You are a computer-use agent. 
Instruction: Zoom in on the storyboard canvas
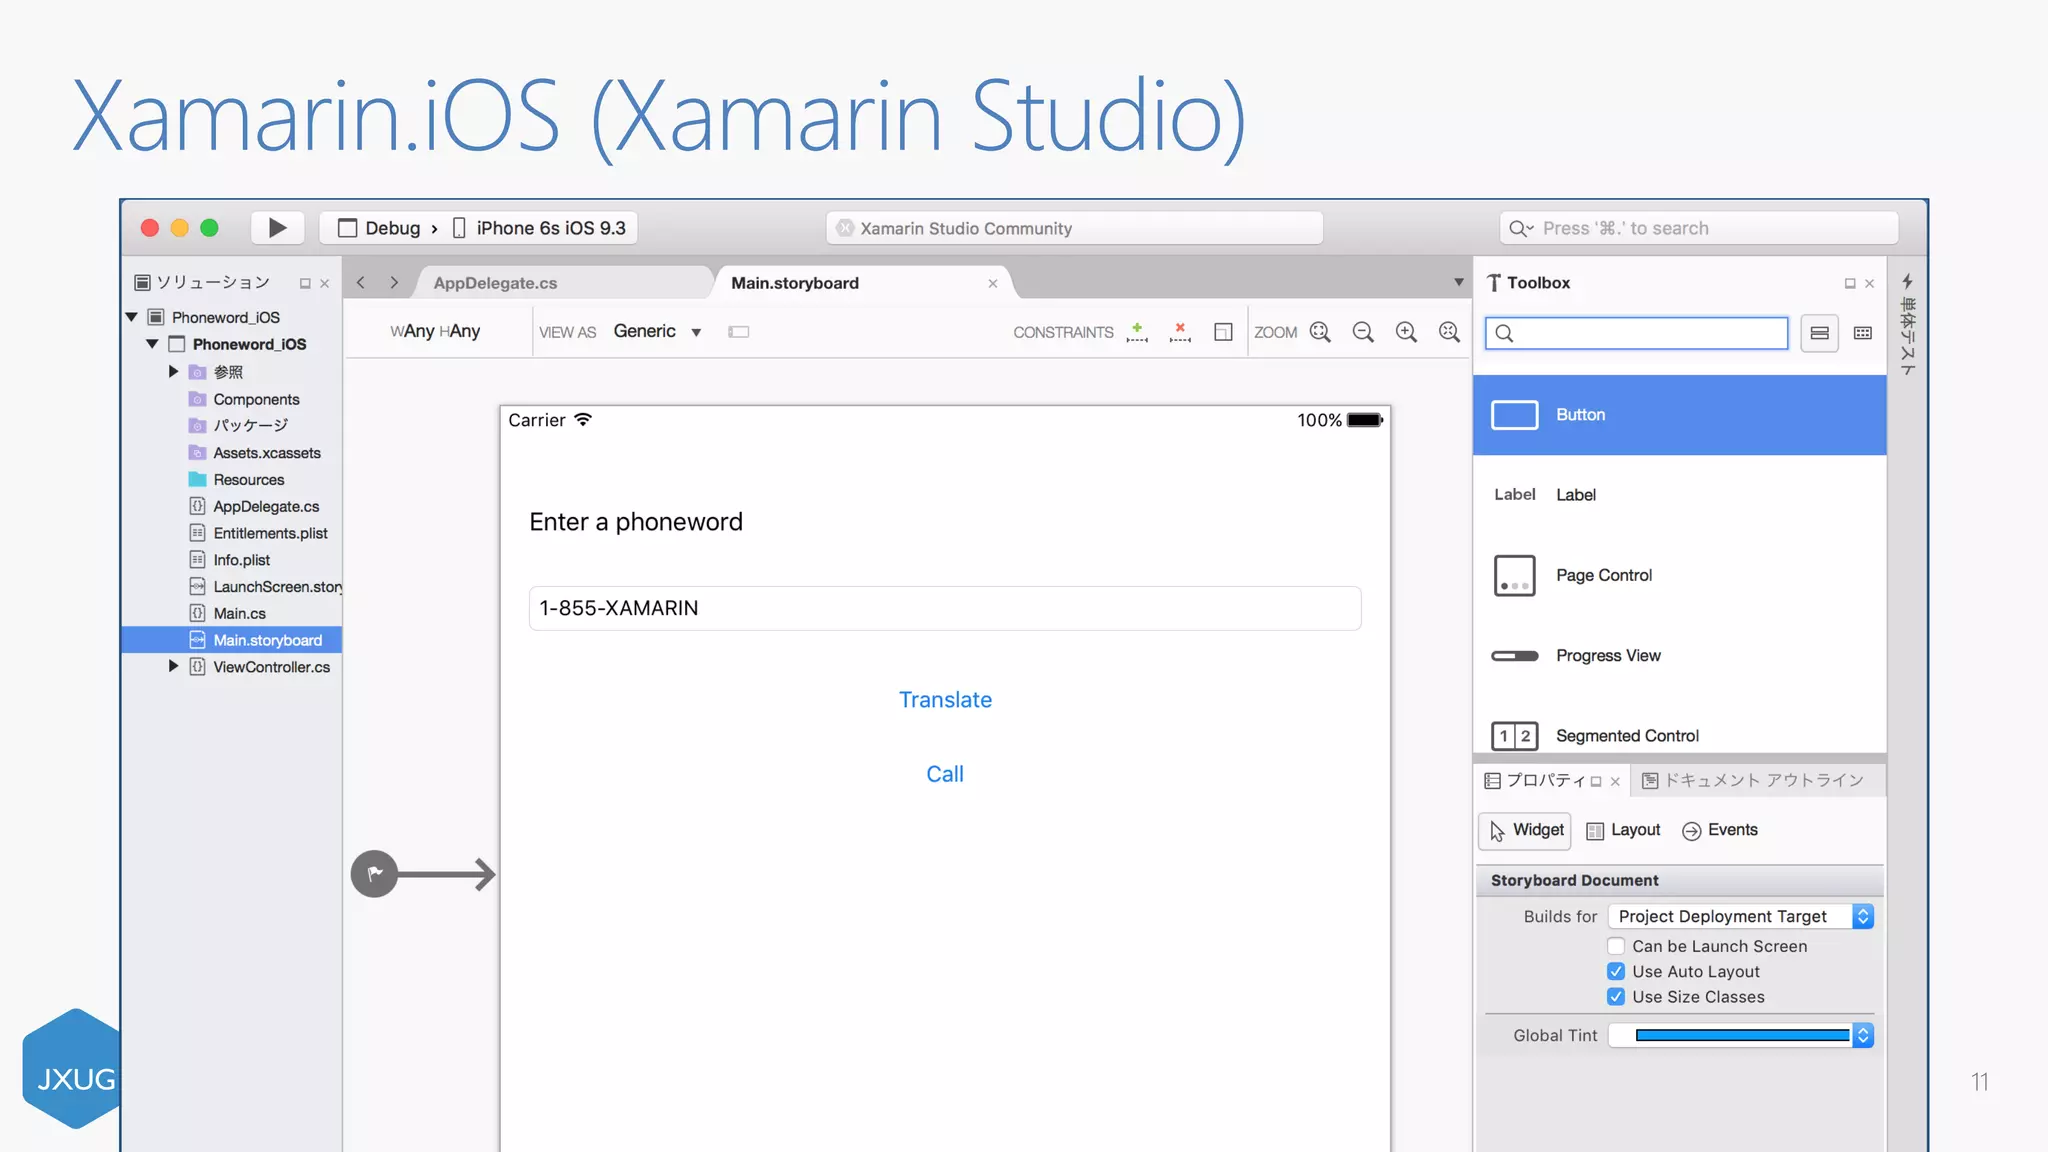1406,332
